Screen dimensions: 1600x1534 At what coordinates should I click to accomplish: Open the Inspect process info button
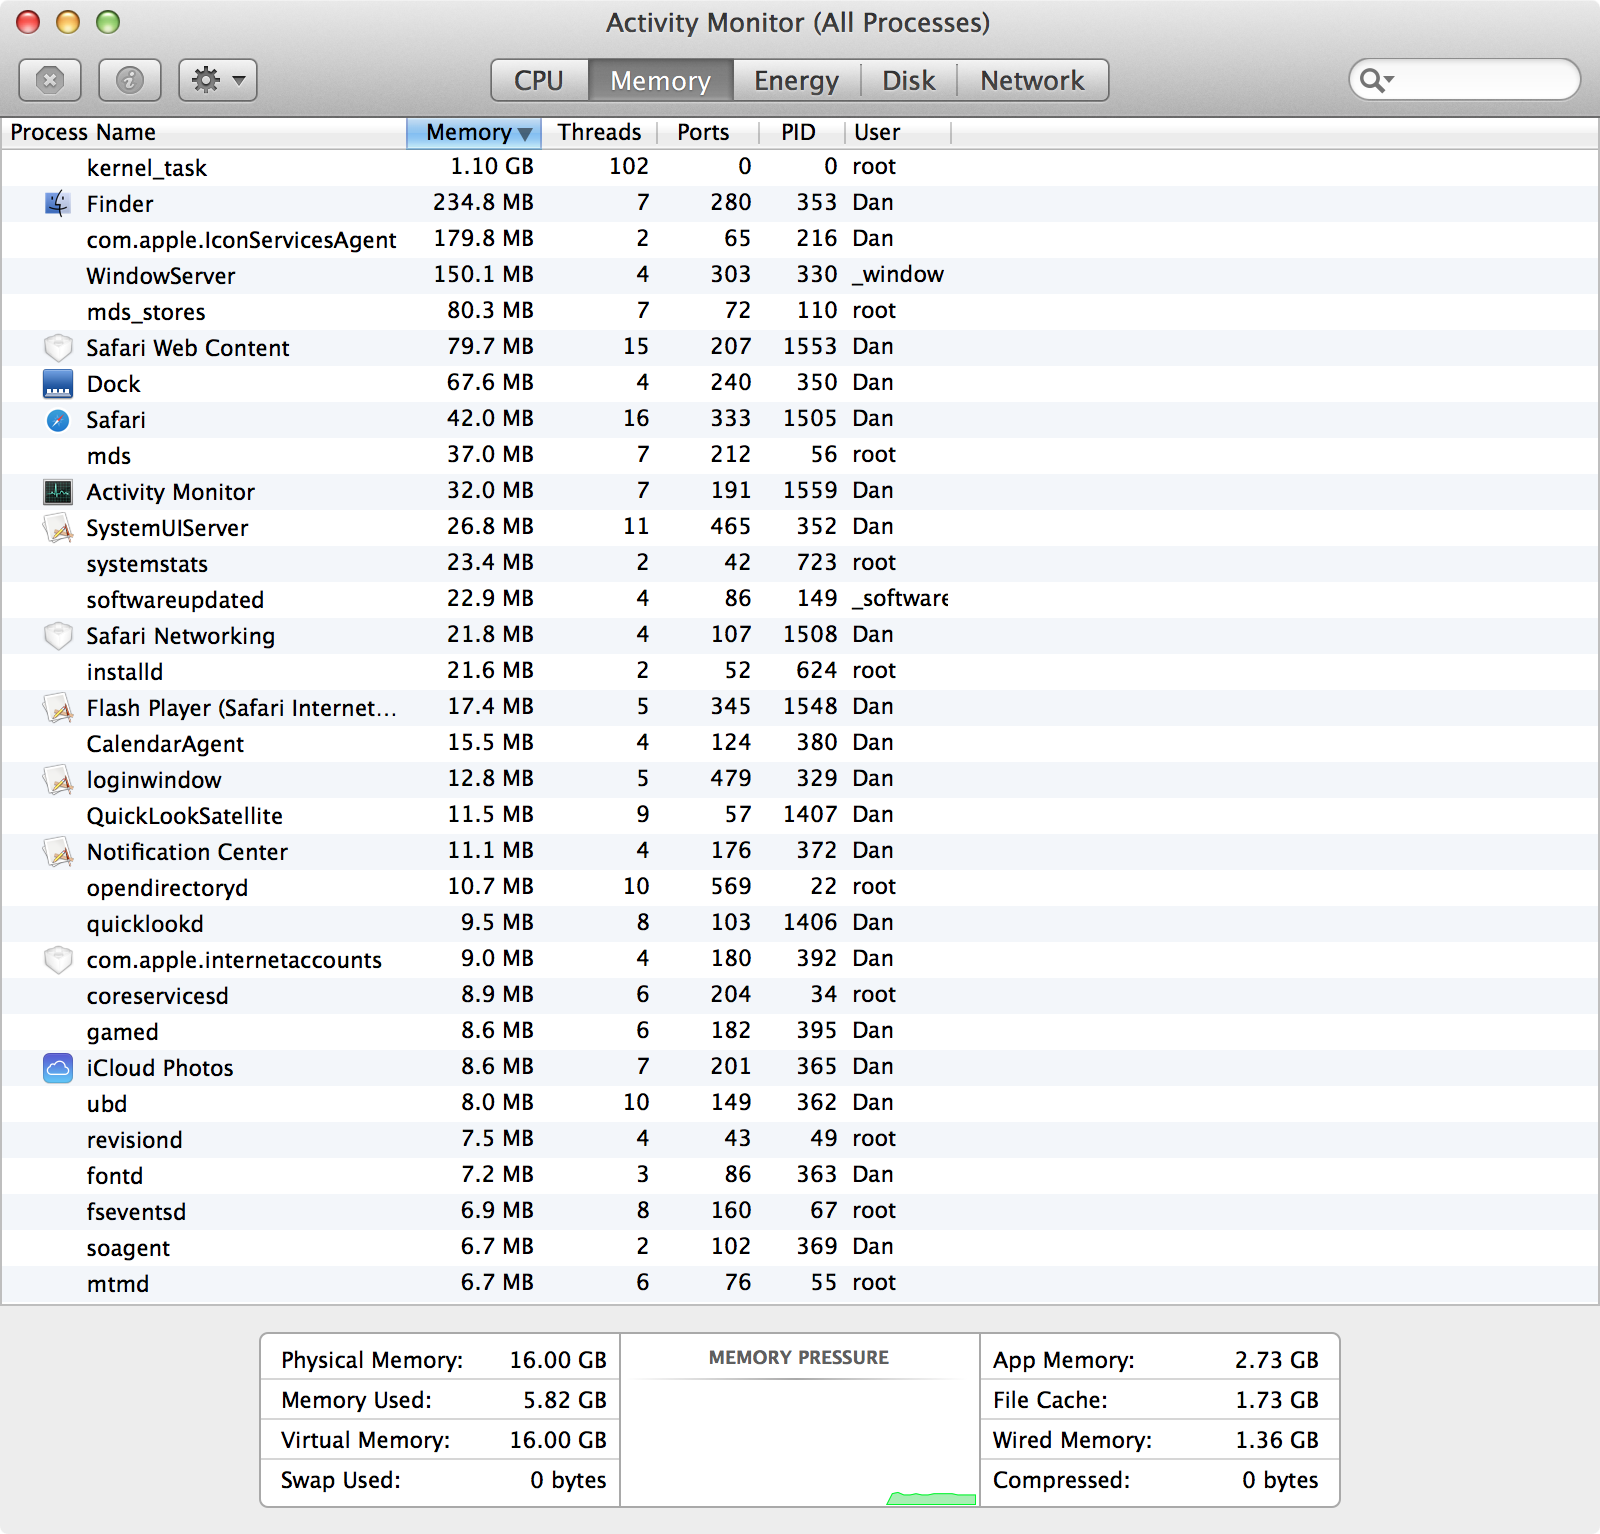coord(130,80)
